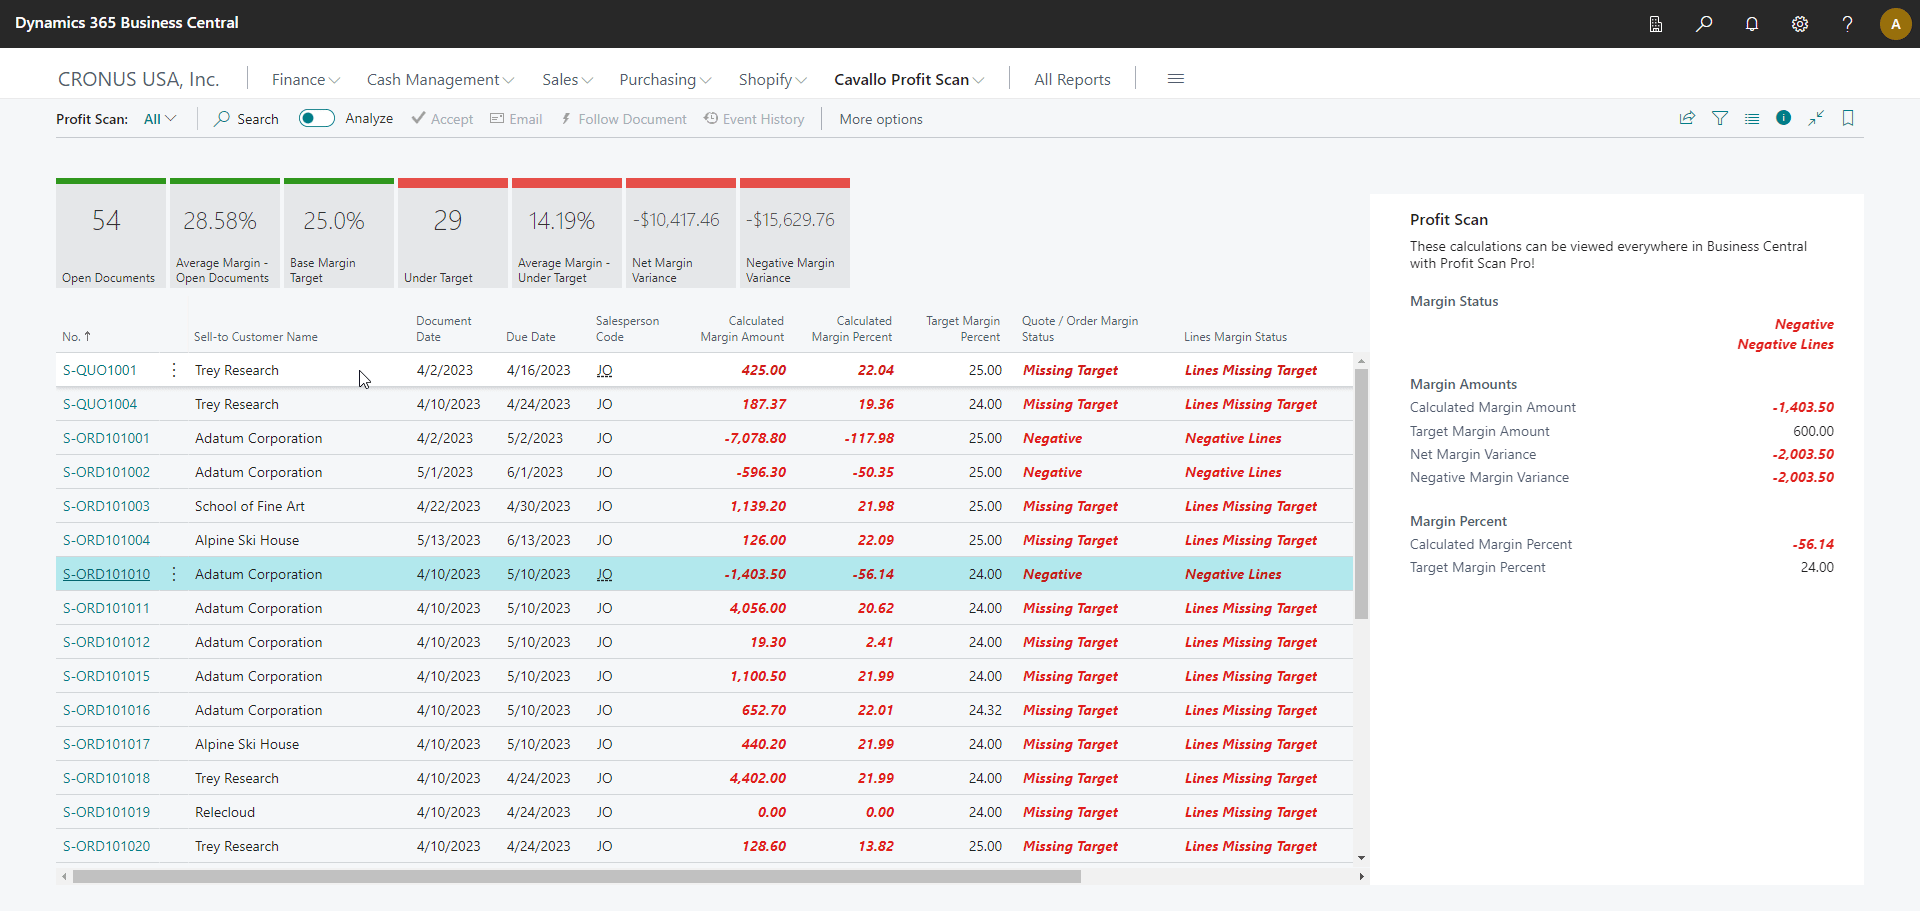Open the filter pane icon
1920x911 pixels.
point(1720,118)
